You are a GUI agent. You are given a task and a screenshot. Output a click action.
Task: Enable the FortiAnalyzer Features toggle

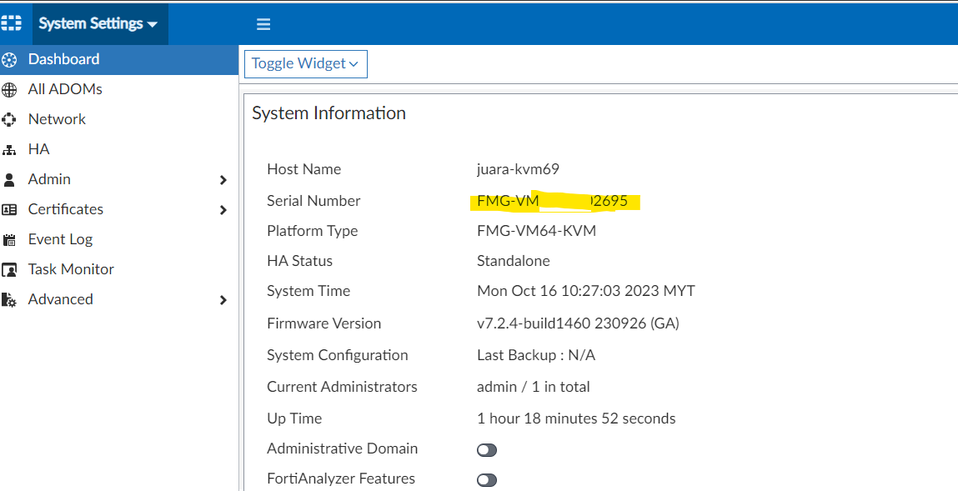[x=487, y=480]
